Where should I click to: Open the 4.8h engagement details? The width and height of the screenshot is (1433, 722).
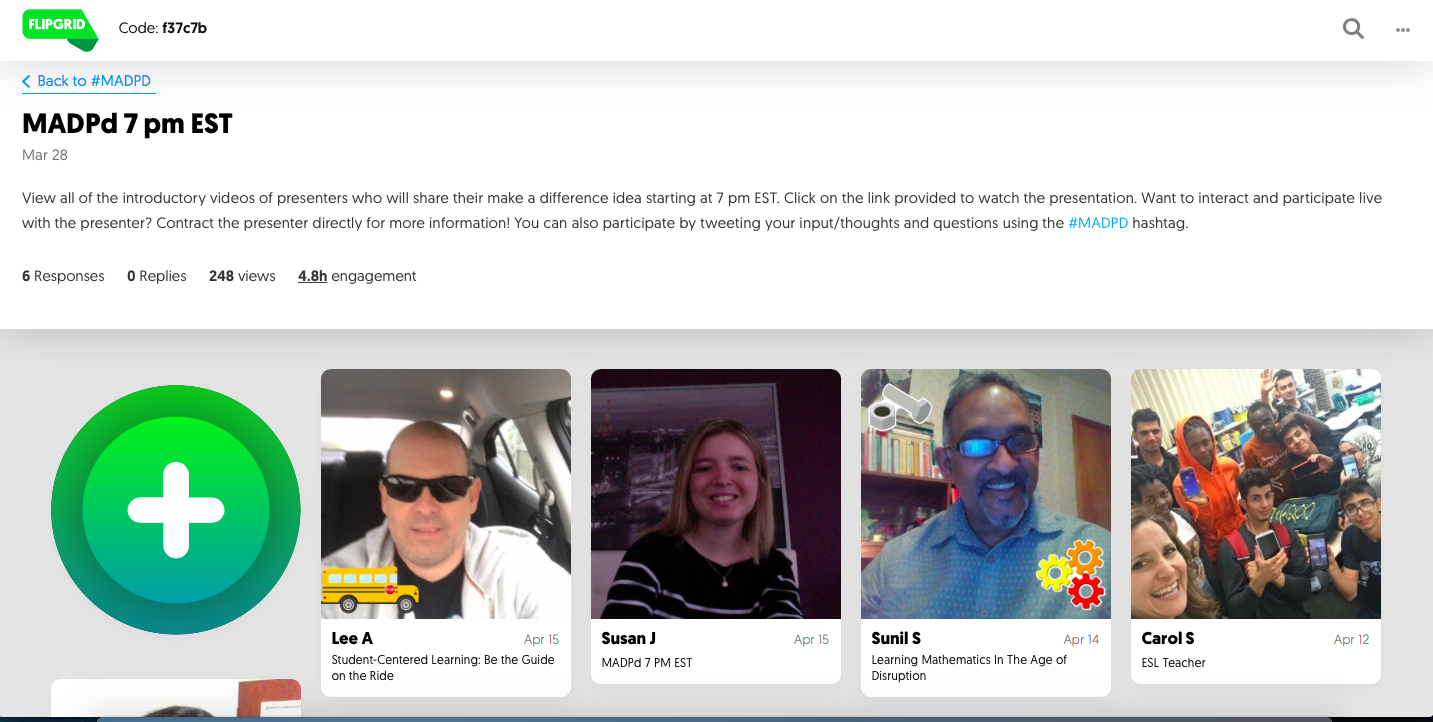coord(312,275)
